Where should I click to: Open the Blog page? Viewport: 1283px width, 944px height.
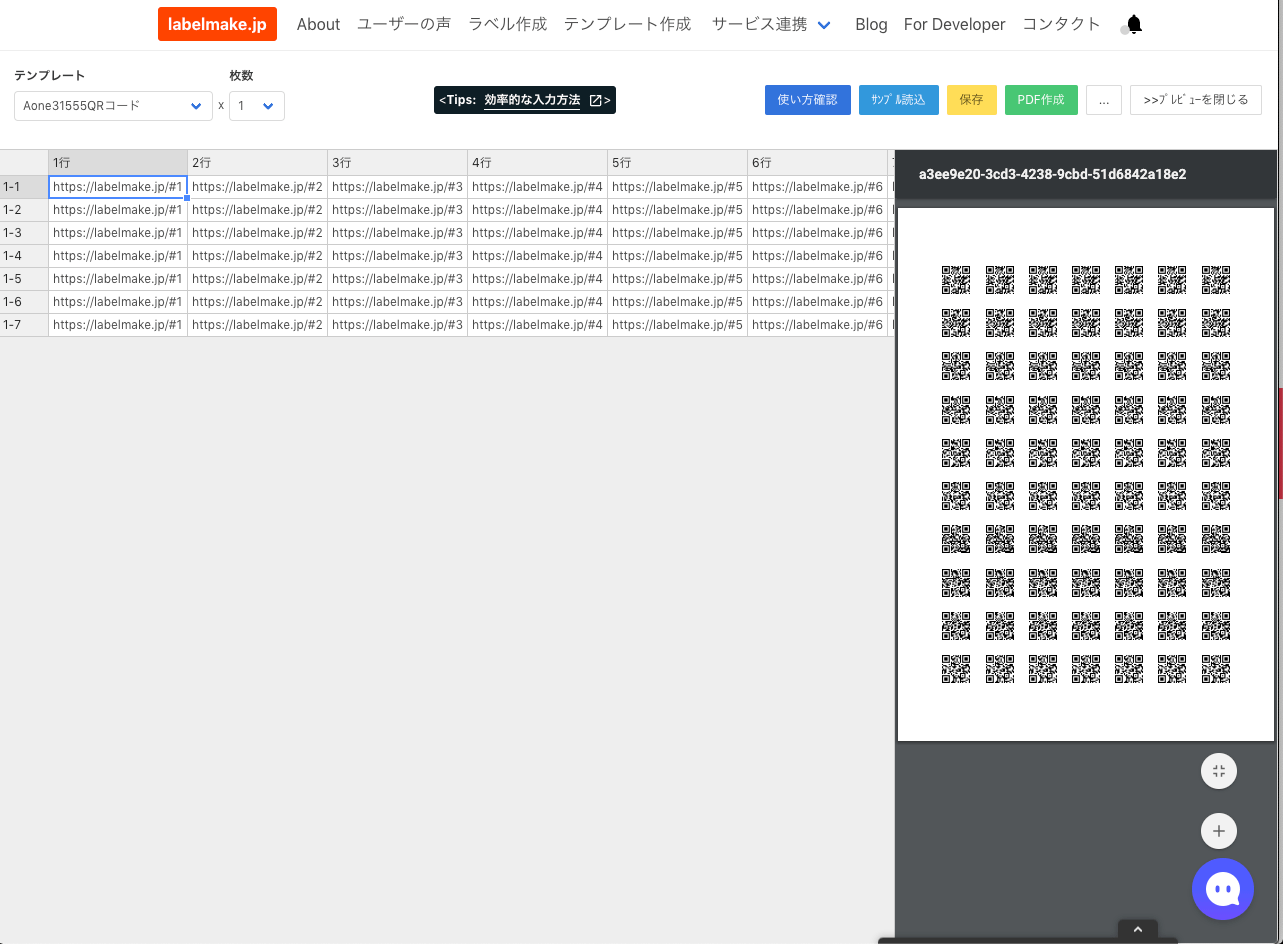click(871, 25)
